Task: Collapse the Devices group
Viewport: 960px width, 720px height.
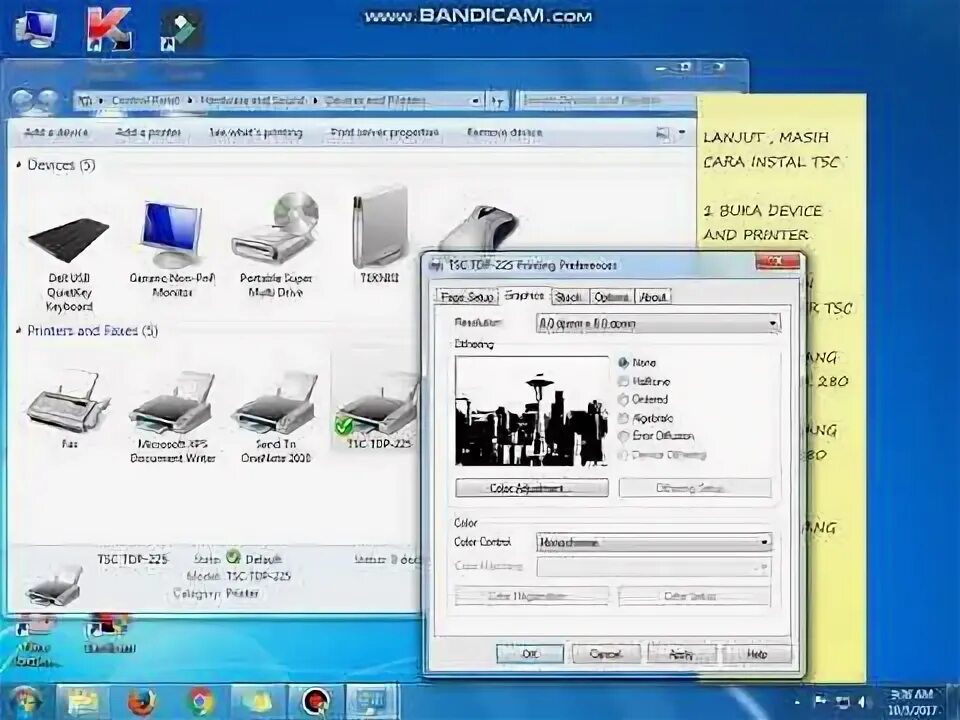Action: click(x=19, y=165)
